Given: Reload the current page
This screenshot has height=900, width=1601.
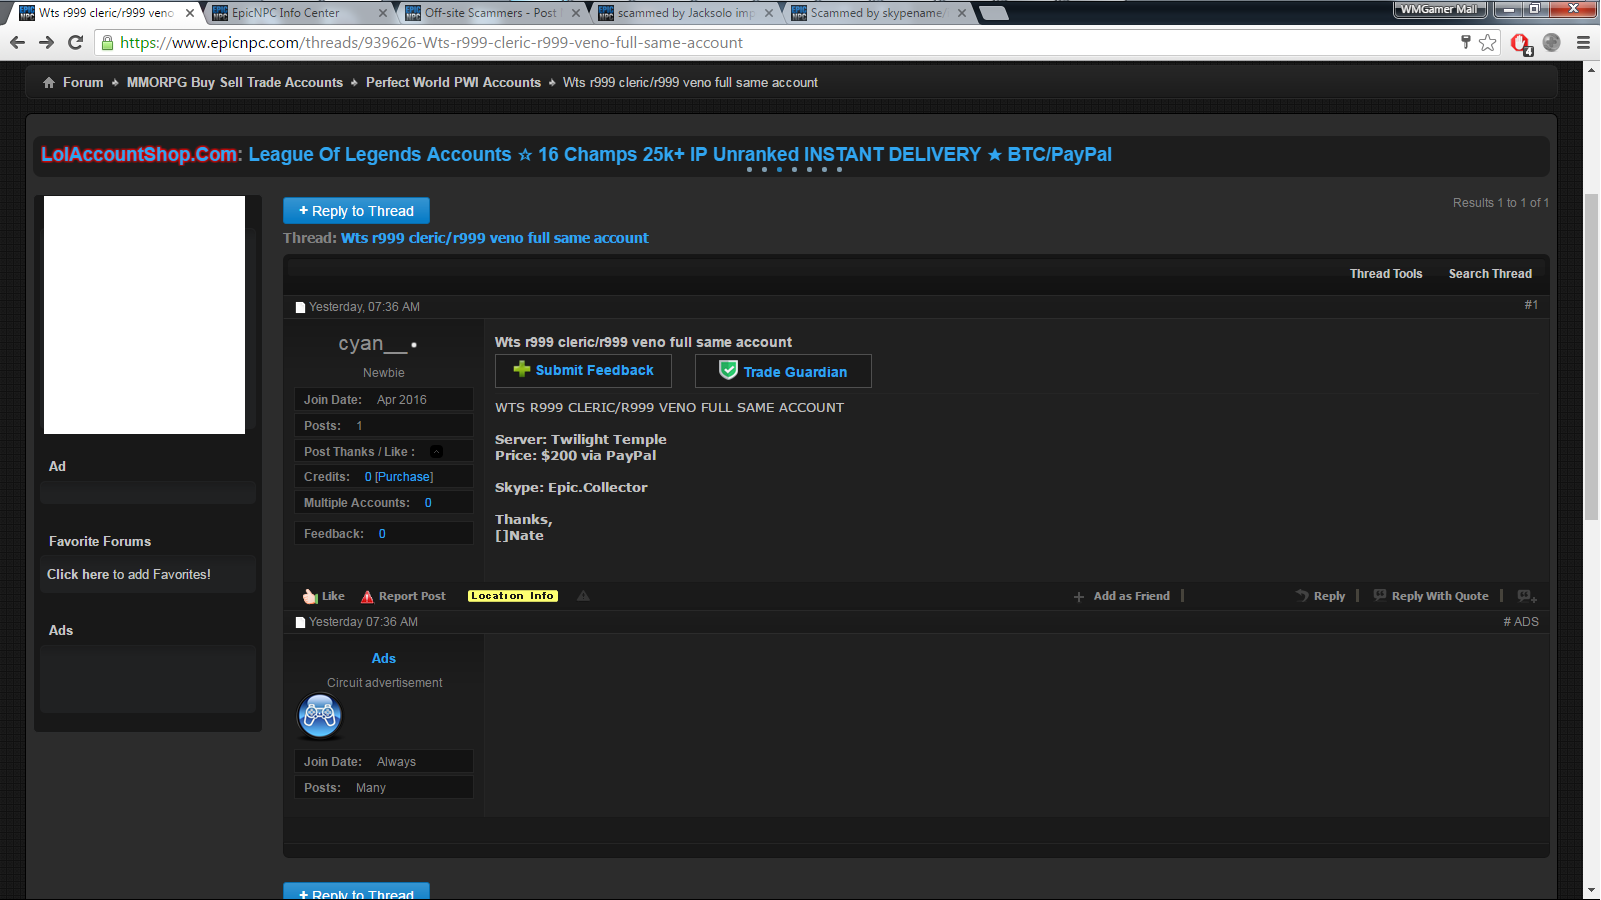Looking at the screenshot, I should point(75,42).
